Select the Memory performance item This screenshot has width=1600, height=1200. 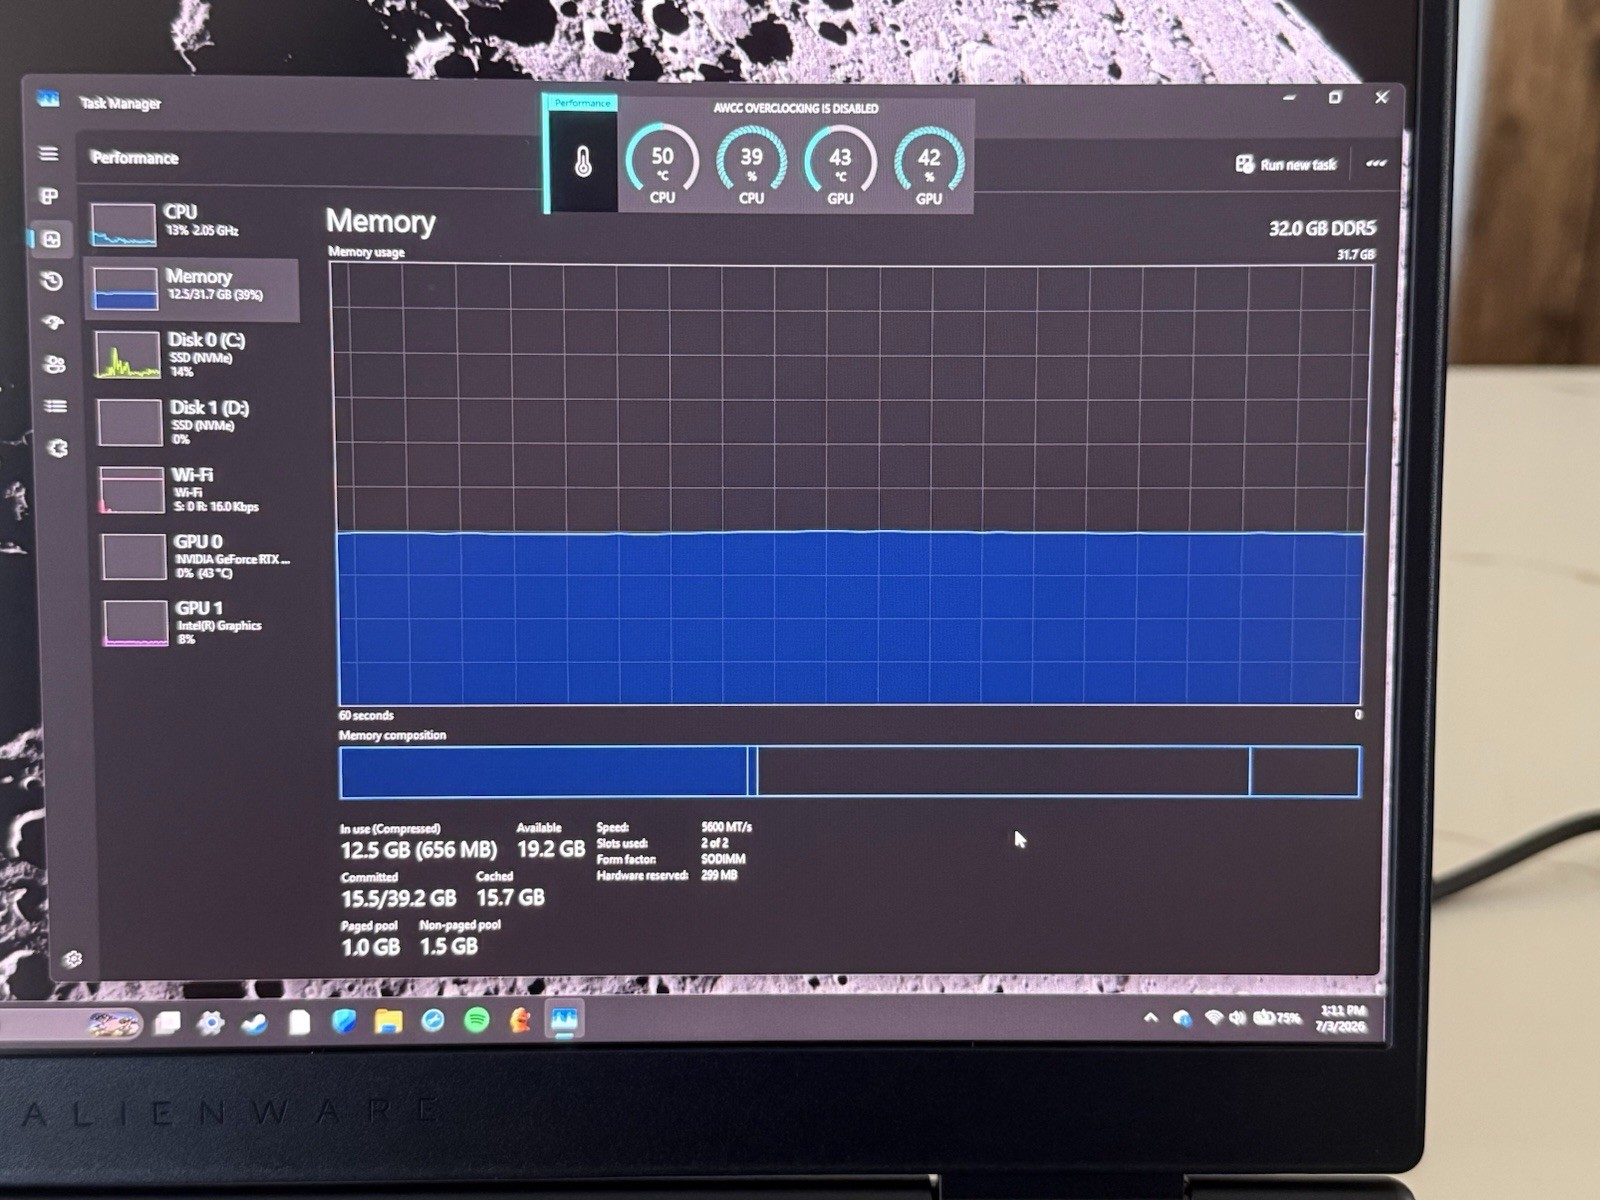pyautogui.click(x=192, y=289)
